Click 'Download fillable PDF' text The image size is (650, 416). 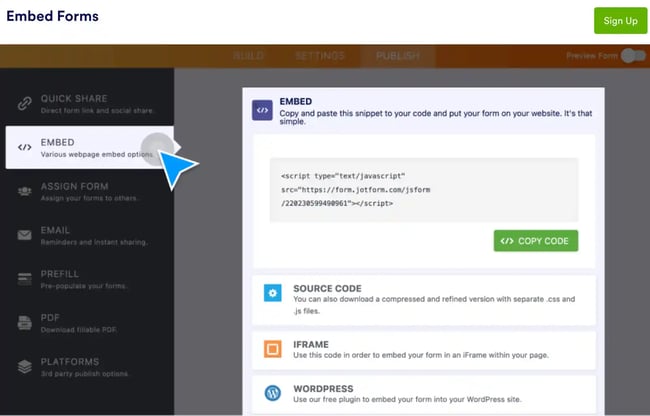[79, 330]
